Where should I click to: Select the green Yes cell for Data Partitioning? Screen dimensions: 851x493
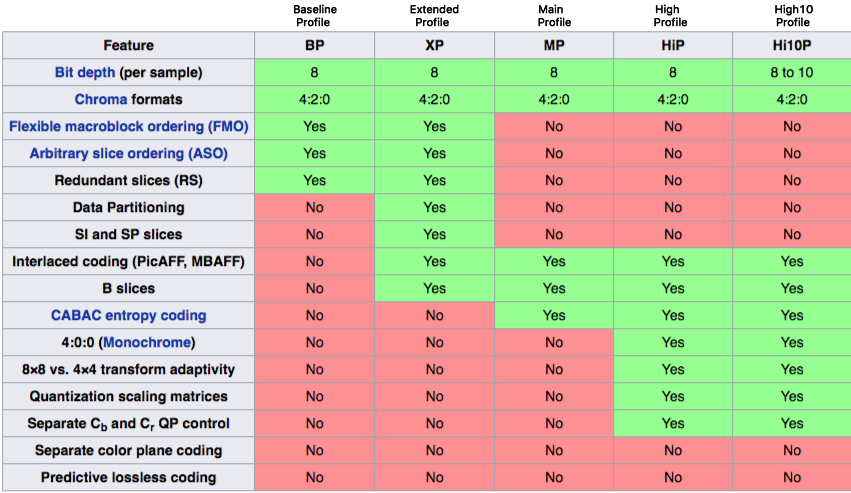434,207
